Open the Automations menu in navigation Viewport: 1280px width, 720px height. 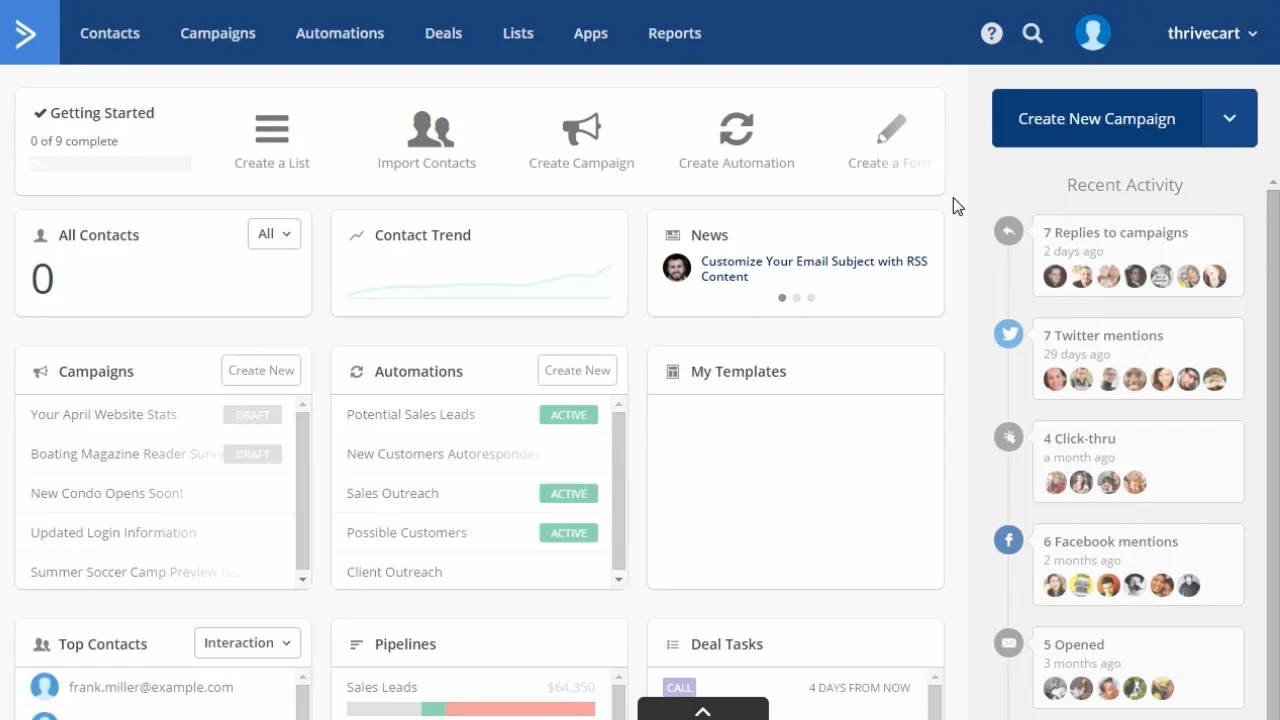click(x=339, y=33)
